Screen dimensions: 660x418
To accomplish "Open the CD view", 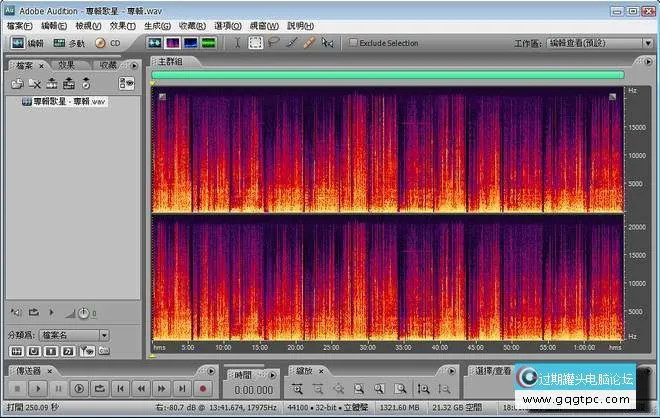I will pyautogui.click(x=108, y=43).
